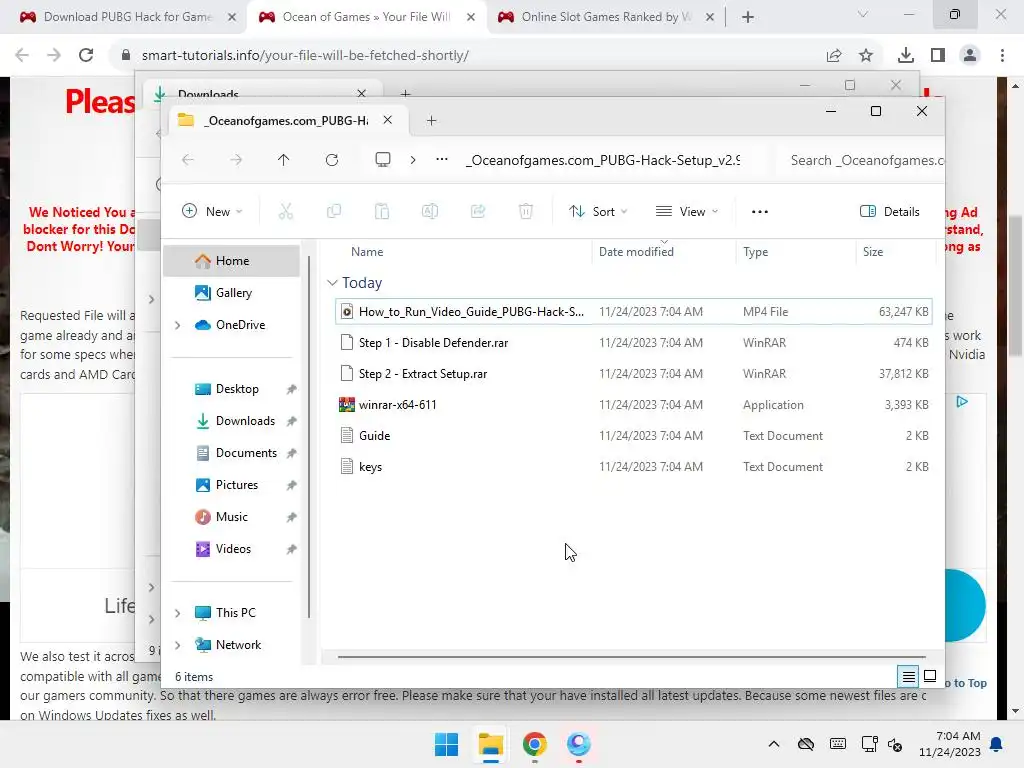Click the Copy icon in Explorer toolbar
This screenshot has height=768, width=1024.
pos(334,211)
